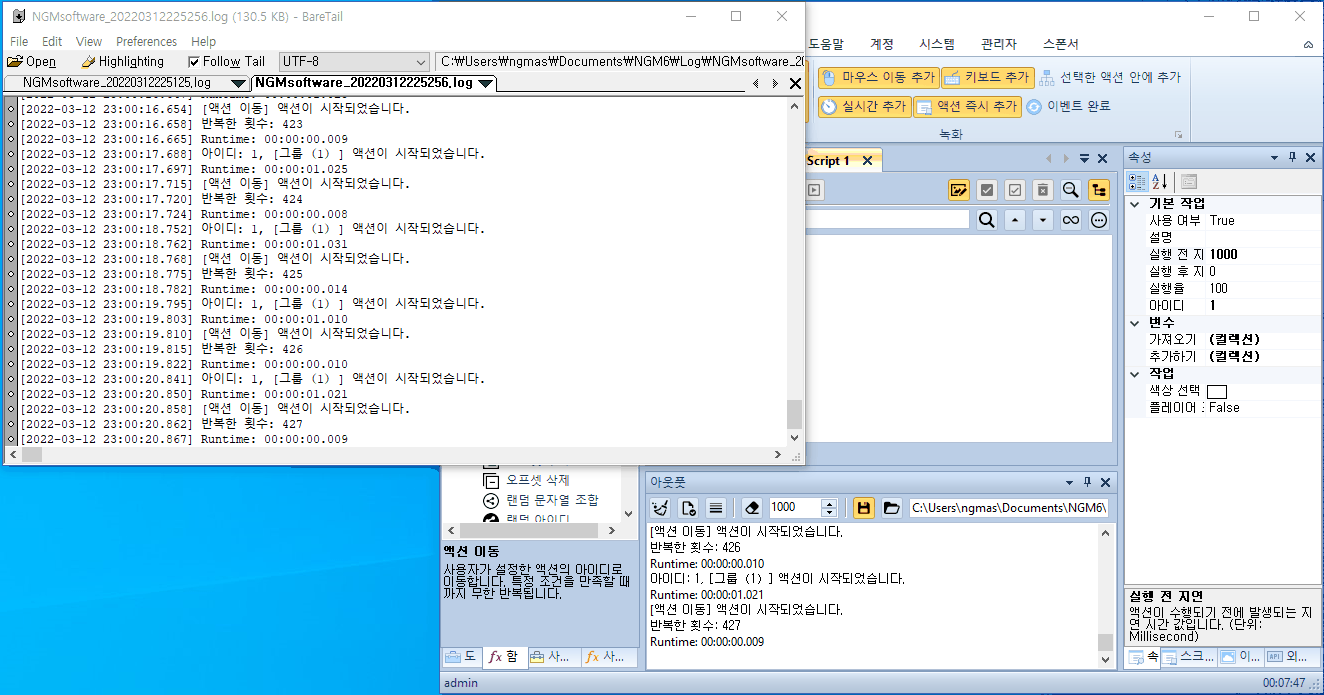
Task: Open the 계정 ribbon tab
Action: [x=882, y=44]
